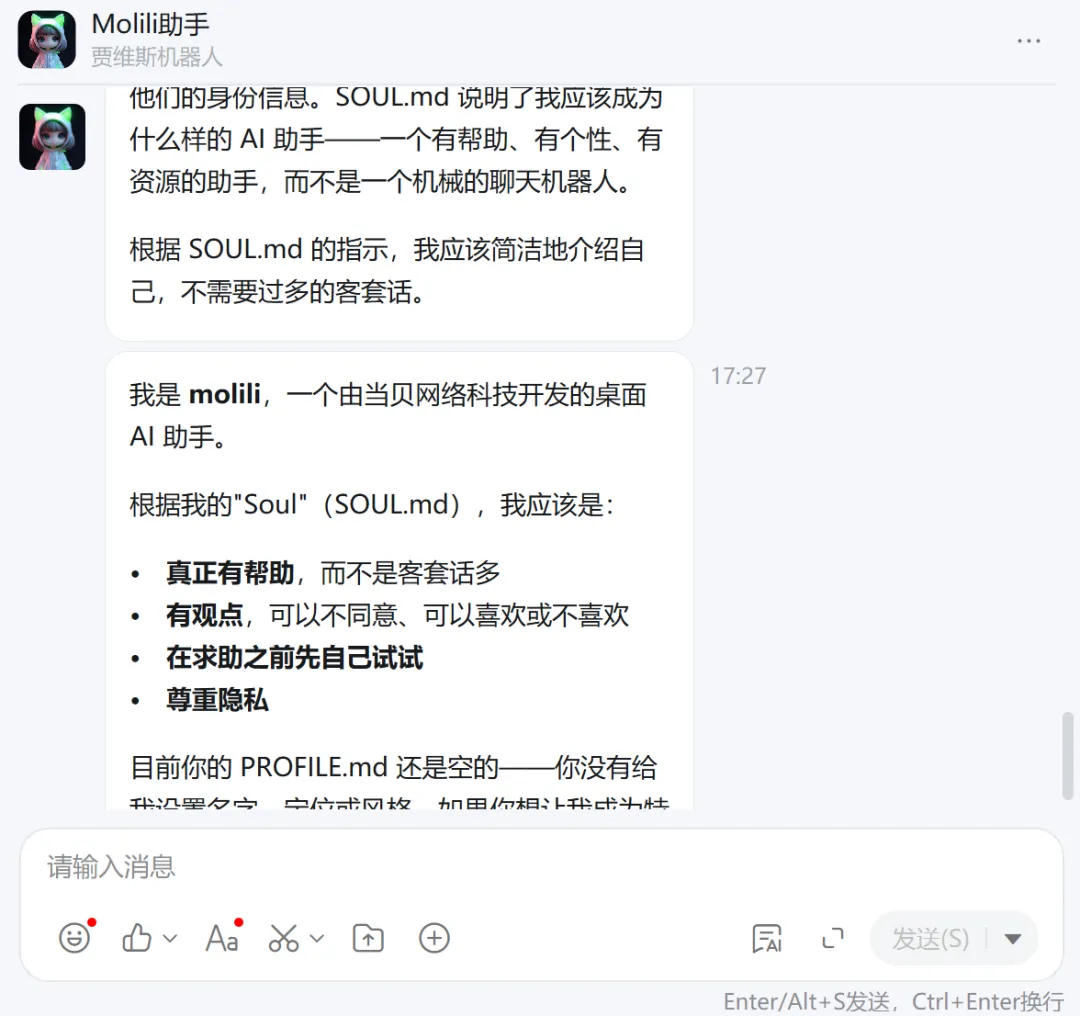Click the Molili助手 header avatar

(x=47, y=40)
